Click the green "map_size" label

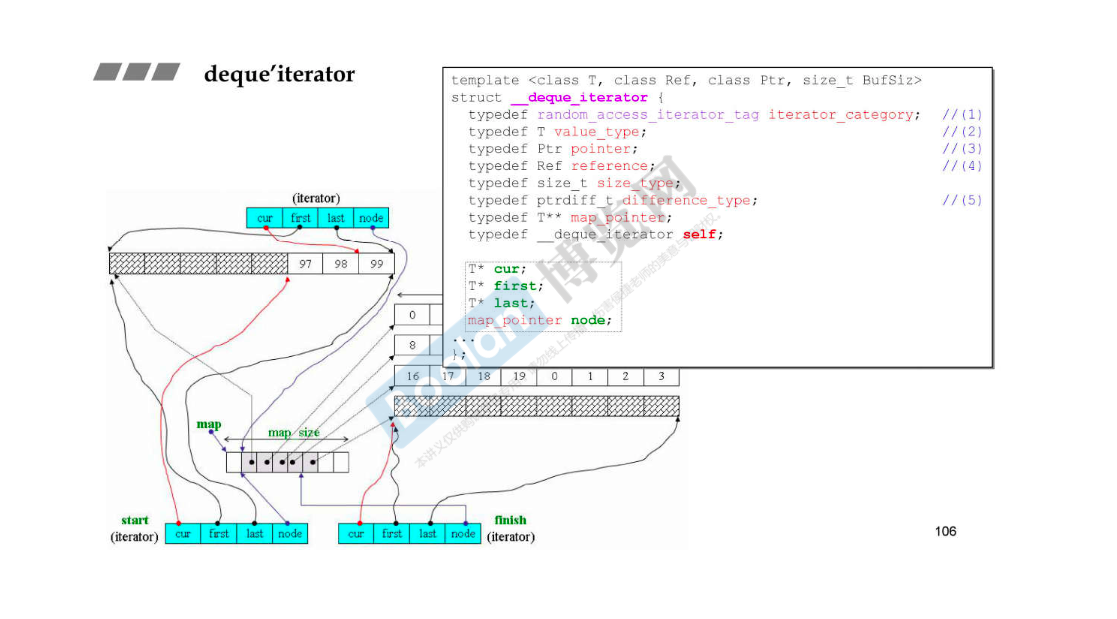click(x=293, y=432)
